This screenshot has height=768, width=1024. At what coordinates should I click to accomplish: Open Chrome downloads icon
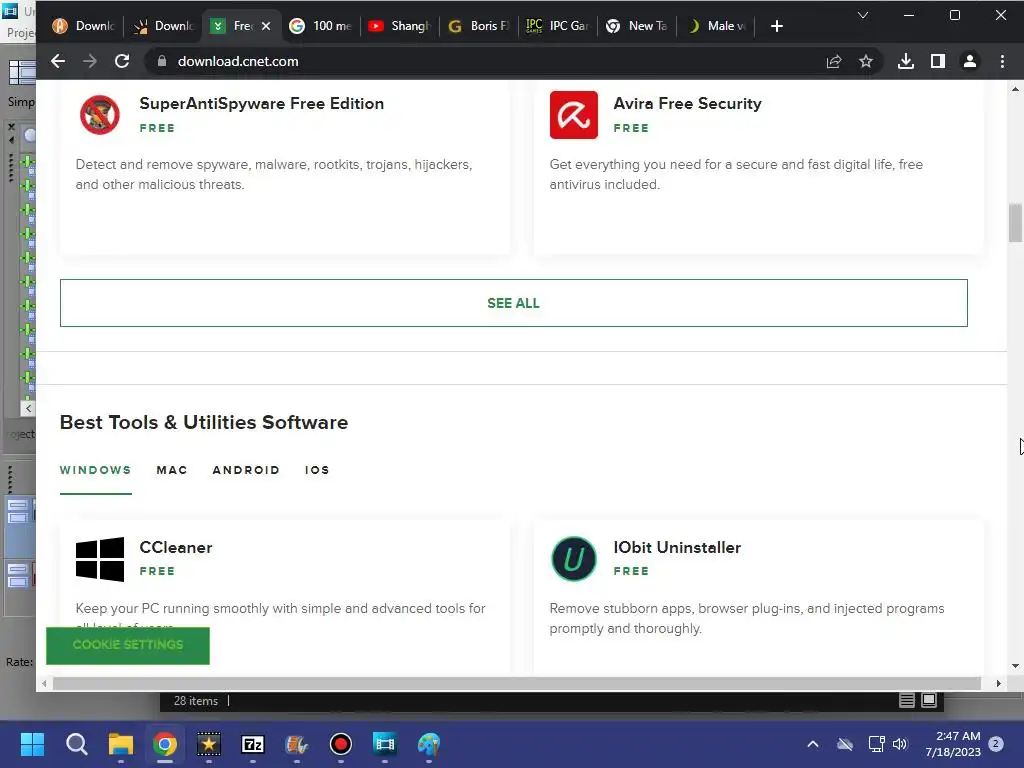point(906,61)
